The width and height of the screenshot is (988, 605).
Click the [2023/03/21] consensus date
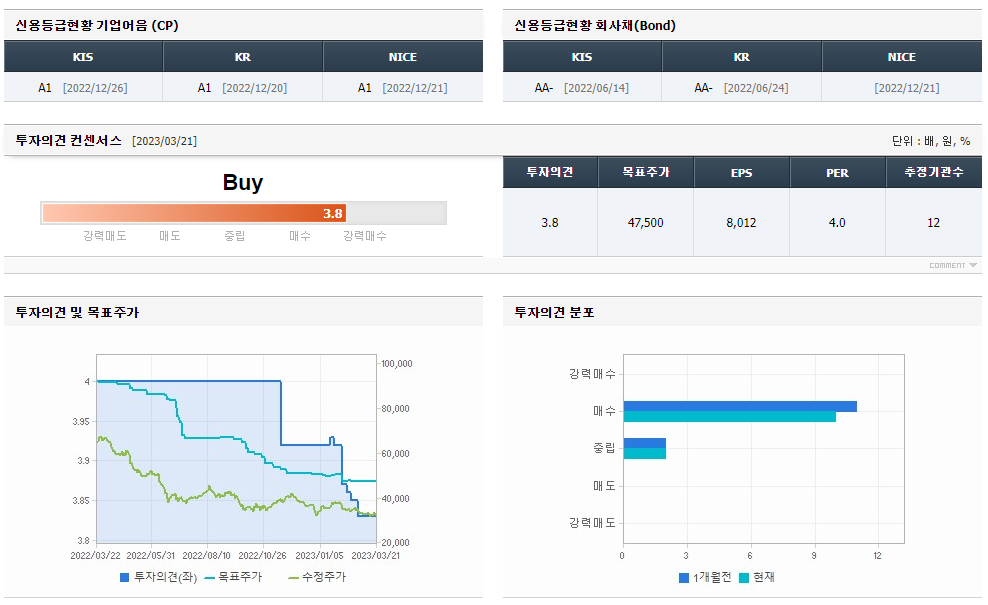click(164, 141)
